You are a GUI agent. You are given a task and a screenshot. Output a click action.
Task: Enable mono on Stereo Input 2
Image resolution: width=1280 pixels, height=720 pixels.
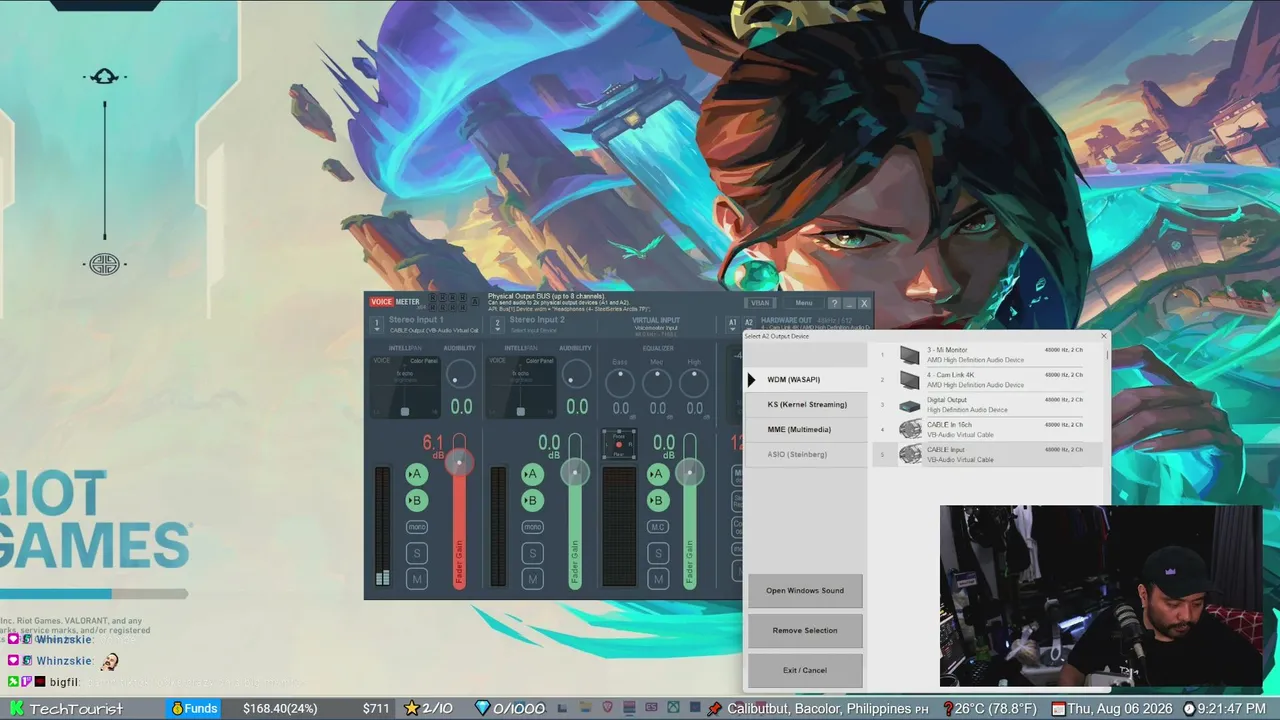[x=532, y=527]
